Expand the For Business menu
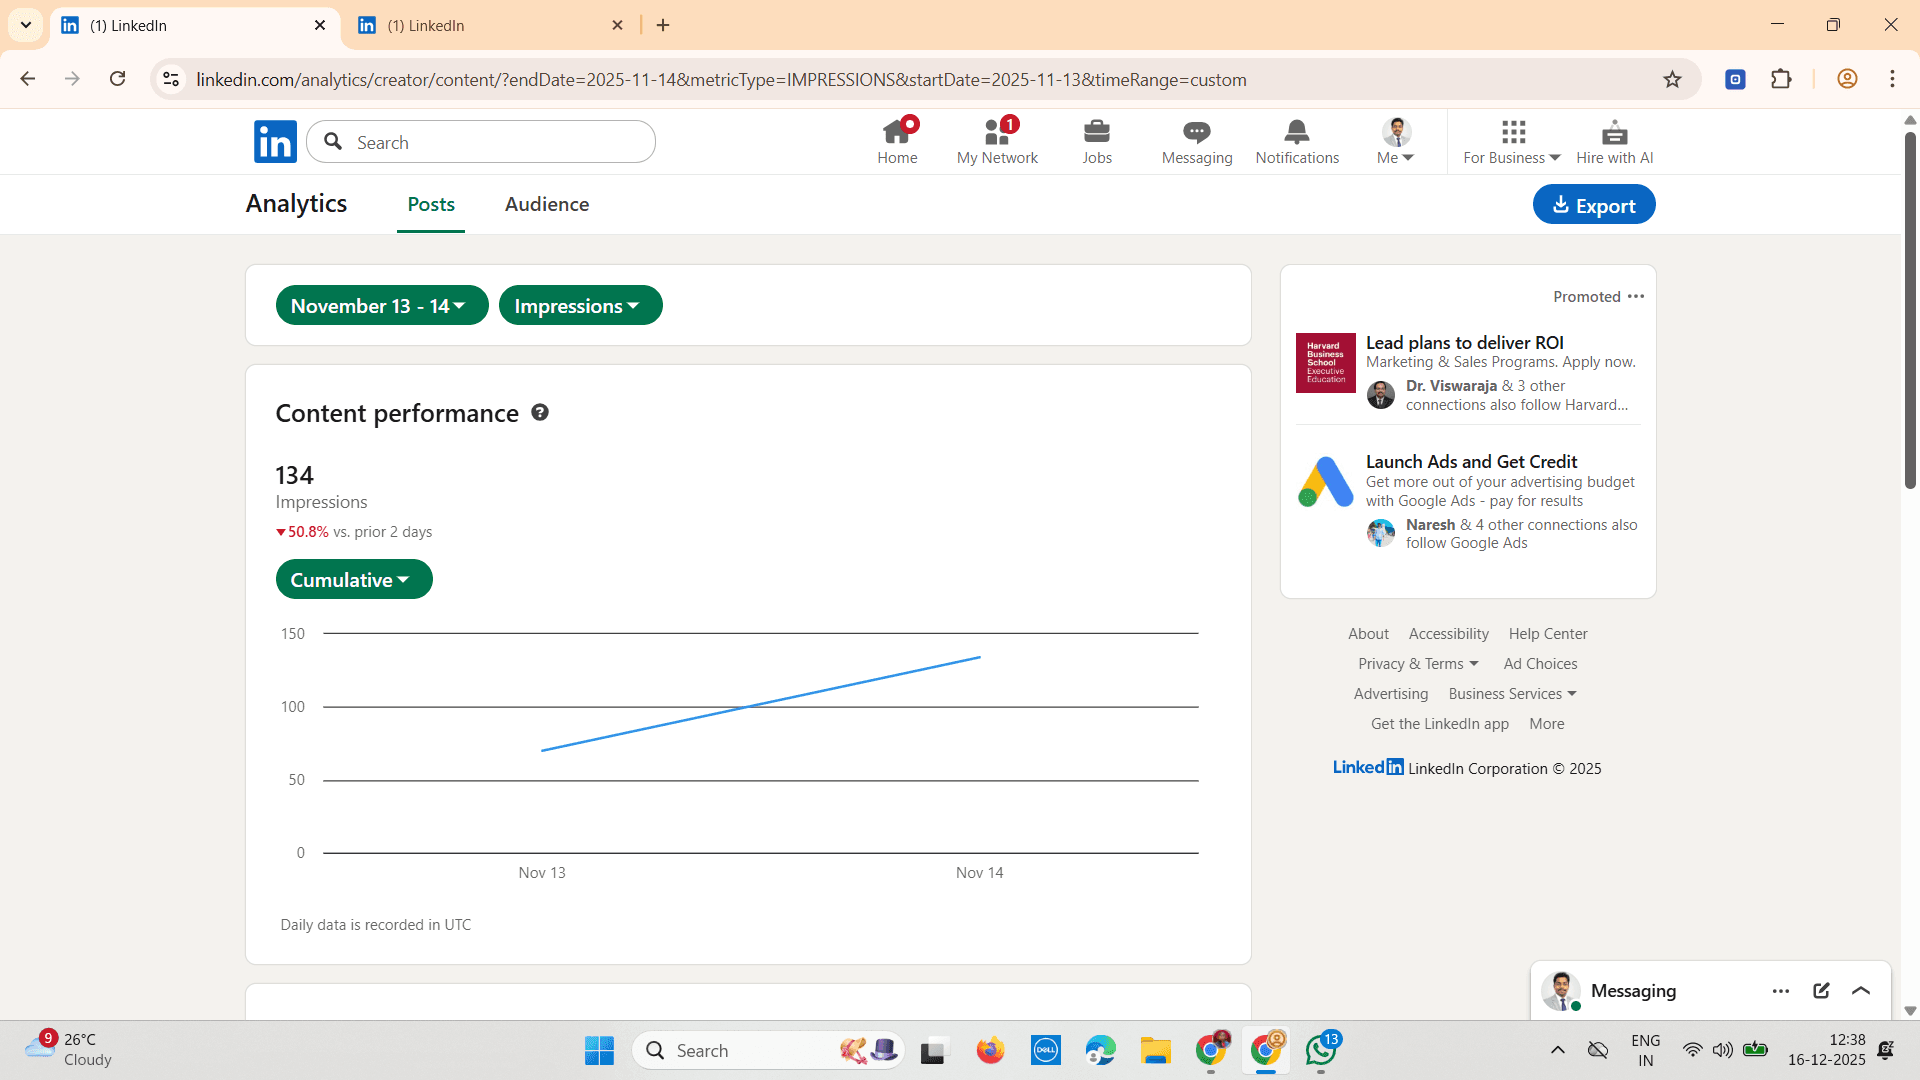Screen dimensions: 1920x1080 [1512, 141]
